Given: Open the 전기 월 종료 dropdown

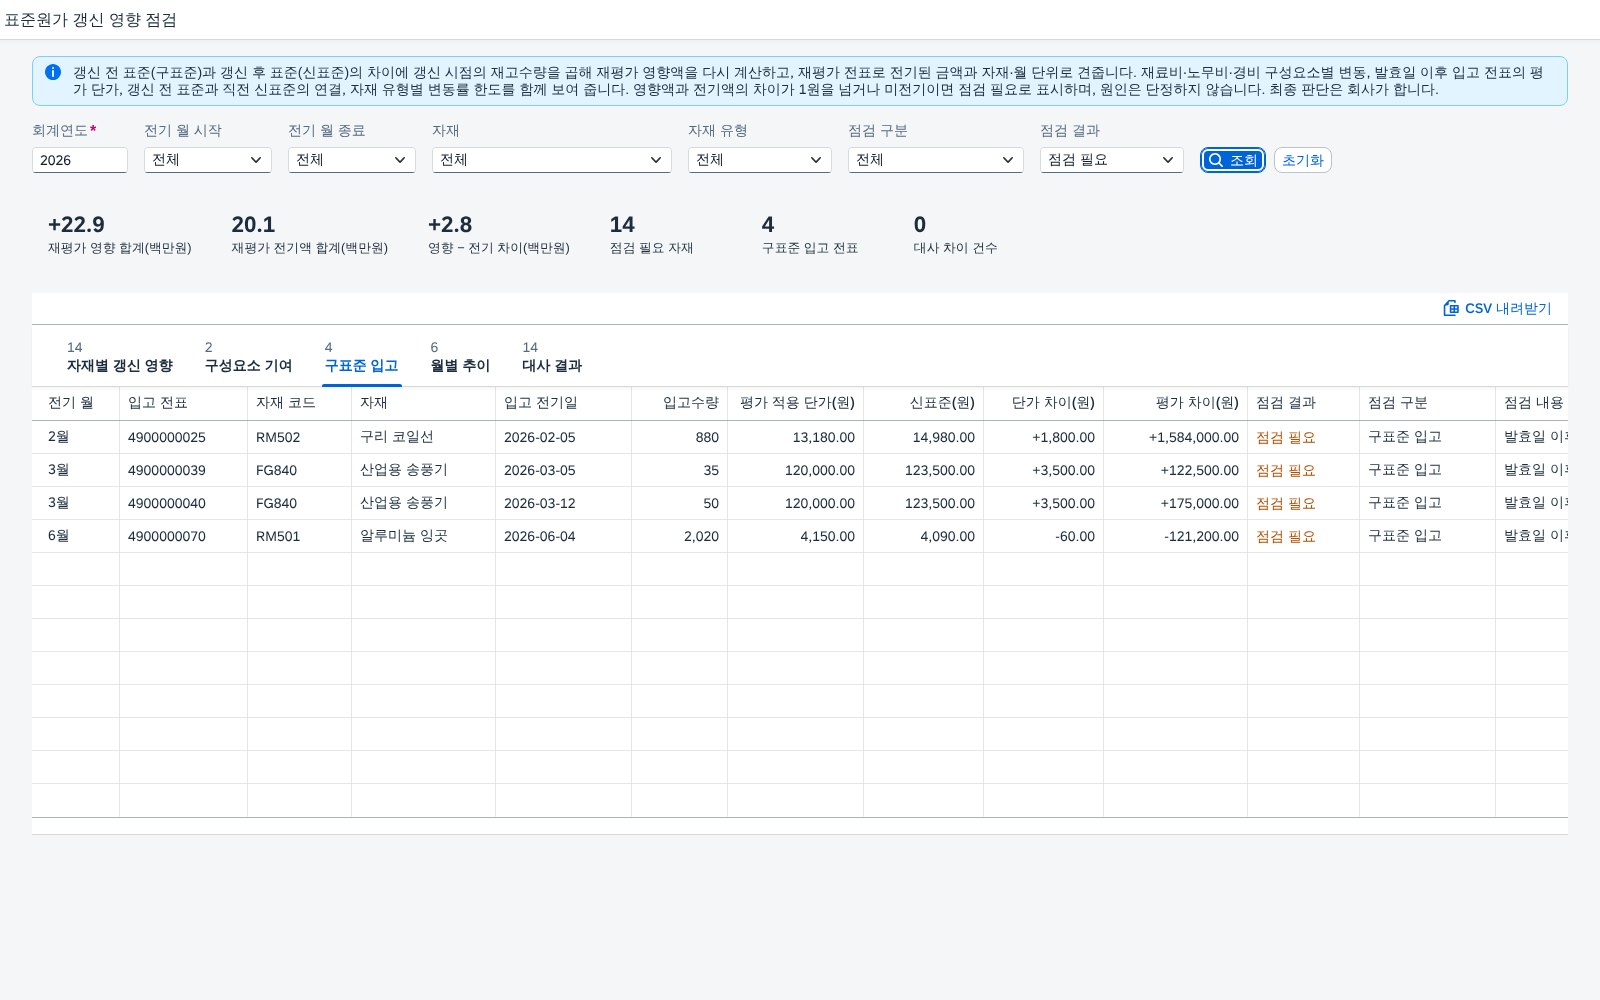Looking at the screenshot, I should 352,160.
